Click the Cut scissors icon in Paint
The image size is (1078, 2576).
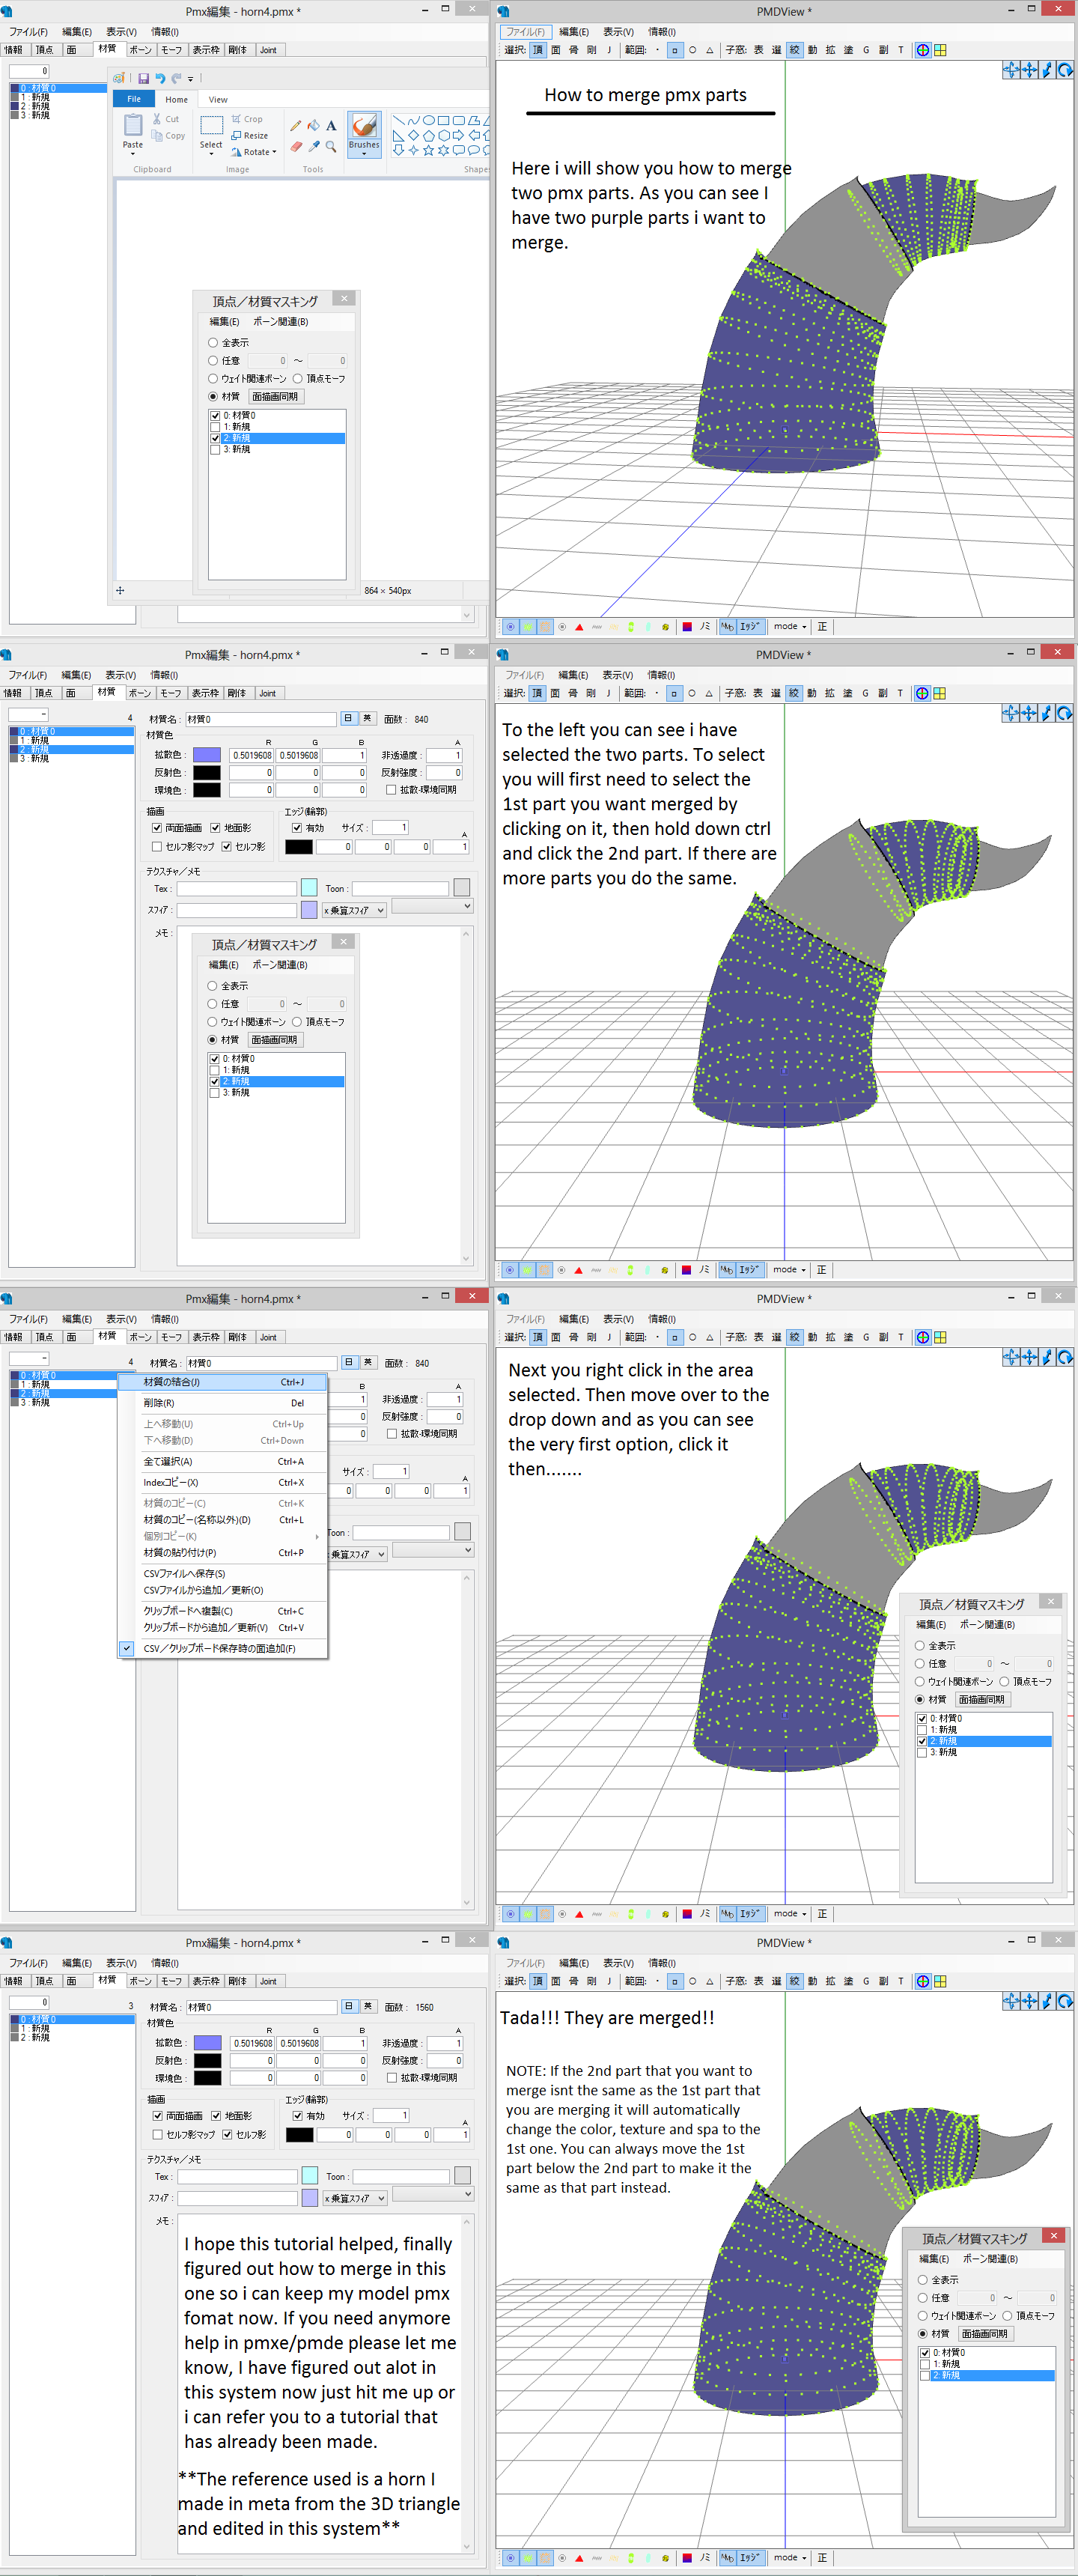coord(157,119)
